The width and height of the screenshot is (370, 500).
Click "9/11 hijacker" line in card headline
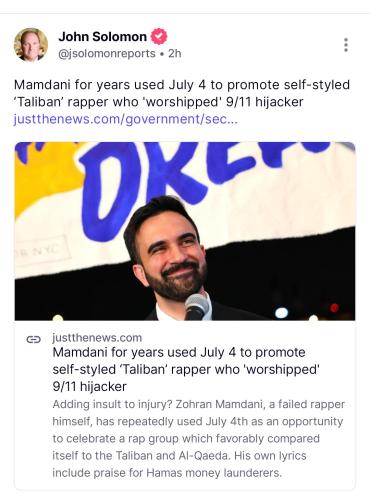(90, 387)
